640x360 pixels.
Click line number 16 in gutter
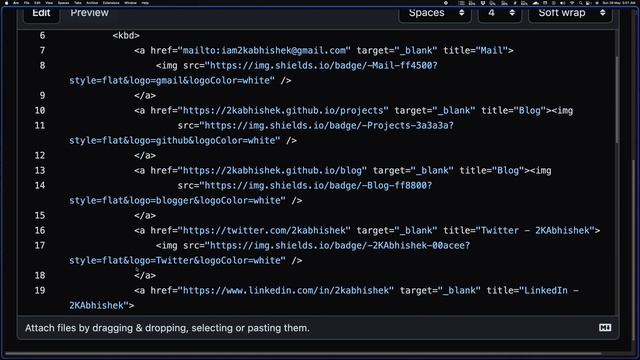[40, 231]
